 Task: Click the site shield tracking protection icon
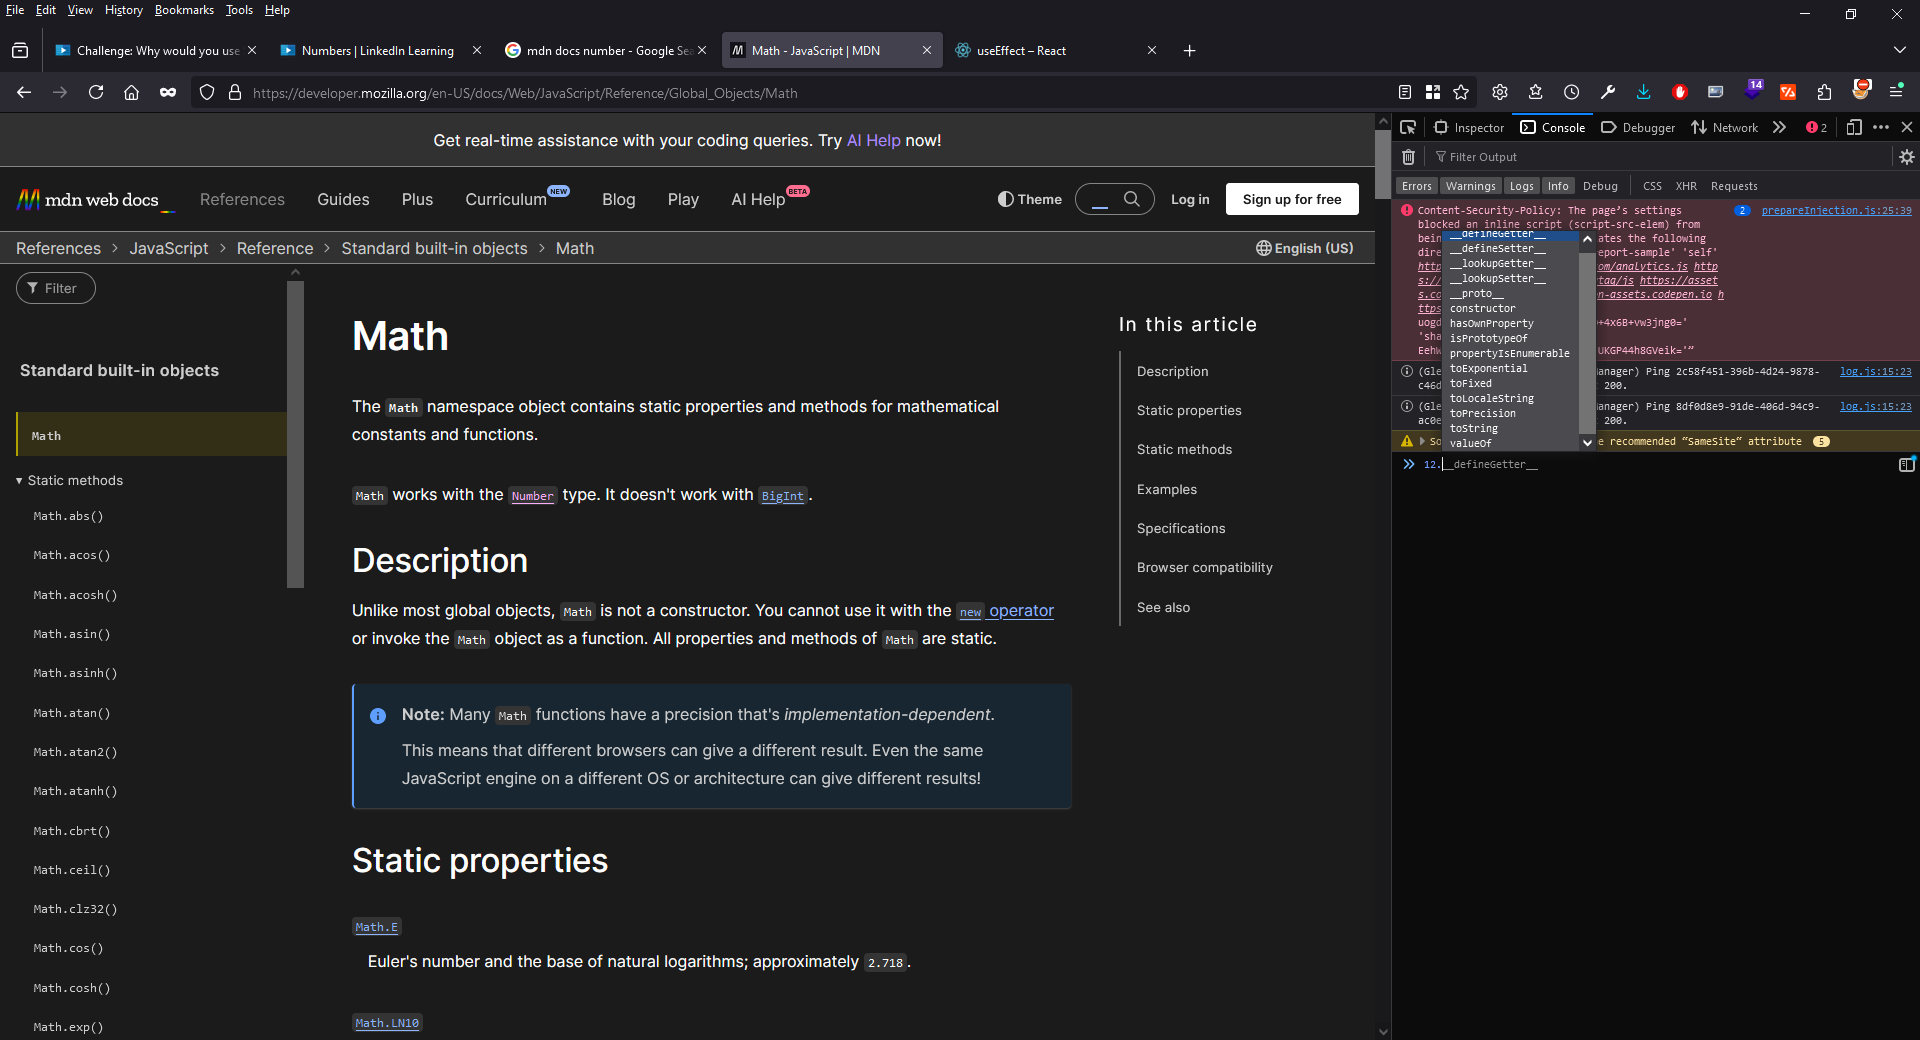pyautogui.click(x=207, y=92)
